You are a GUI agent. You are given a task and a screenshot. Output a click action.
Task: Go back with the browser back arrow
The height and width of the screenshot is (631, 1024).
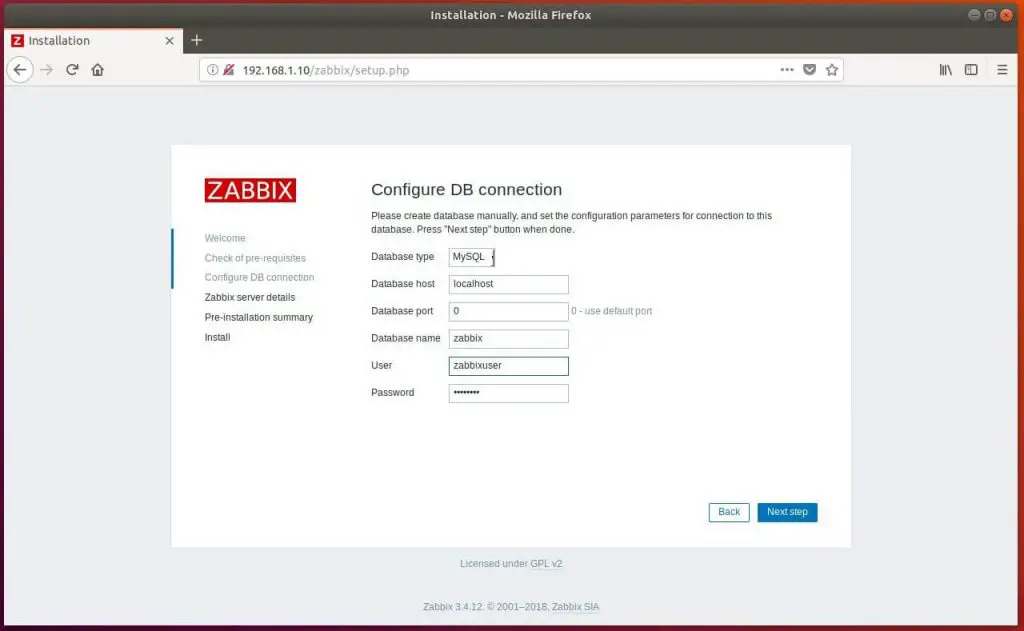(20, 70)
